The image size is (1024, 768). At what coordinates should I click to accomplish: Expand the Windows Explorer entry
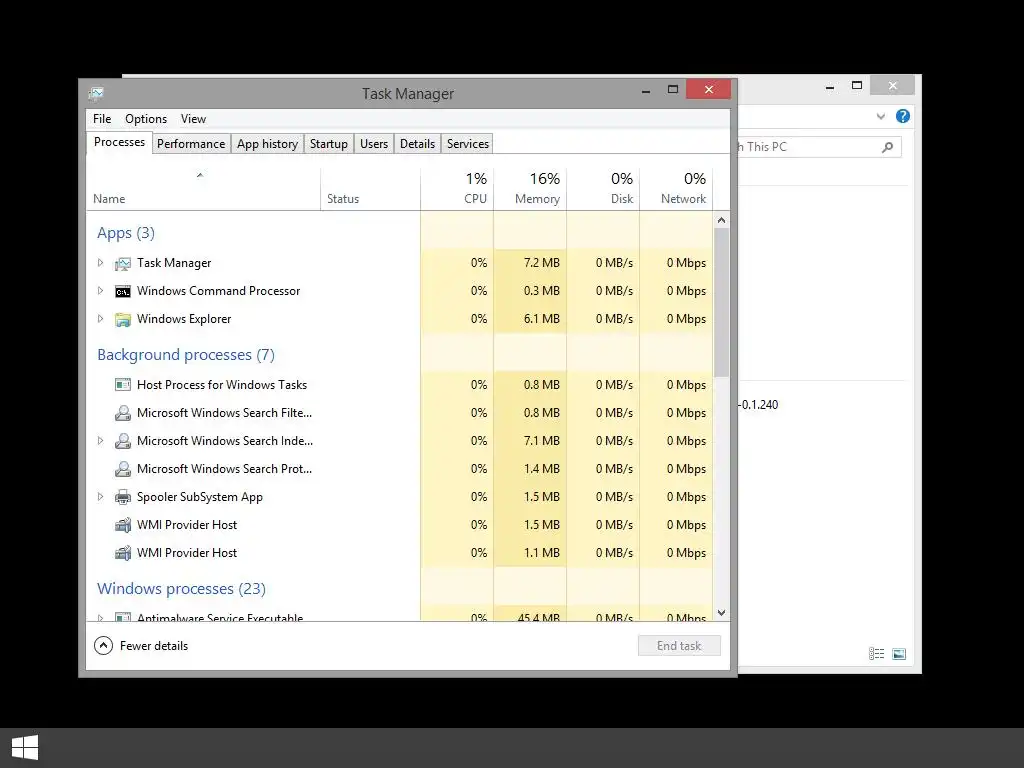click(100, 319)
